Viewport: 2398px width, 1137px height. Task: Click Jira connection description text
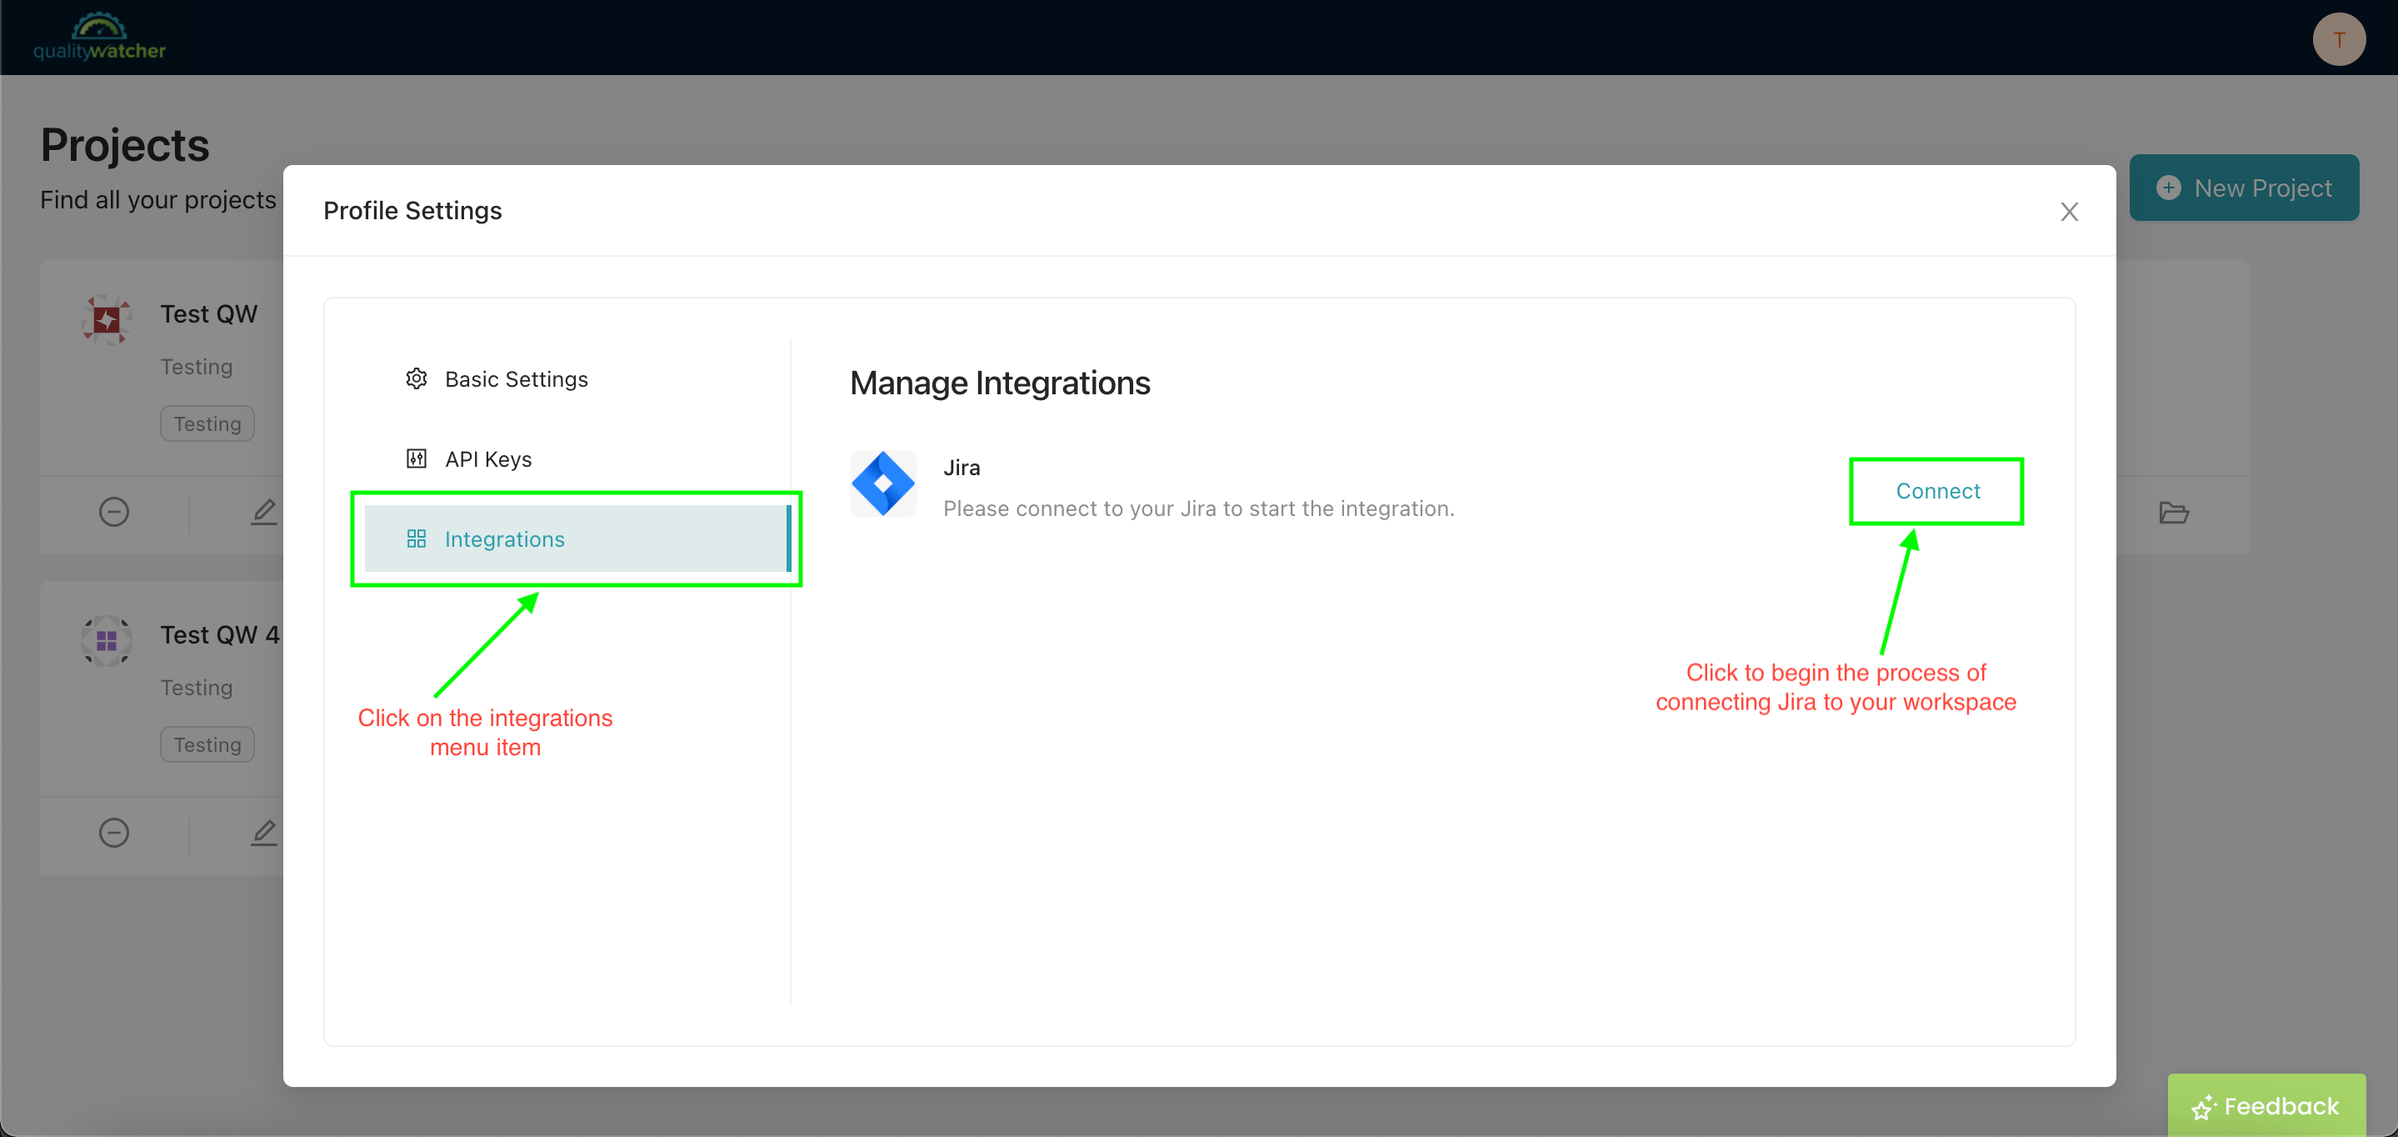coord(1198,509)
